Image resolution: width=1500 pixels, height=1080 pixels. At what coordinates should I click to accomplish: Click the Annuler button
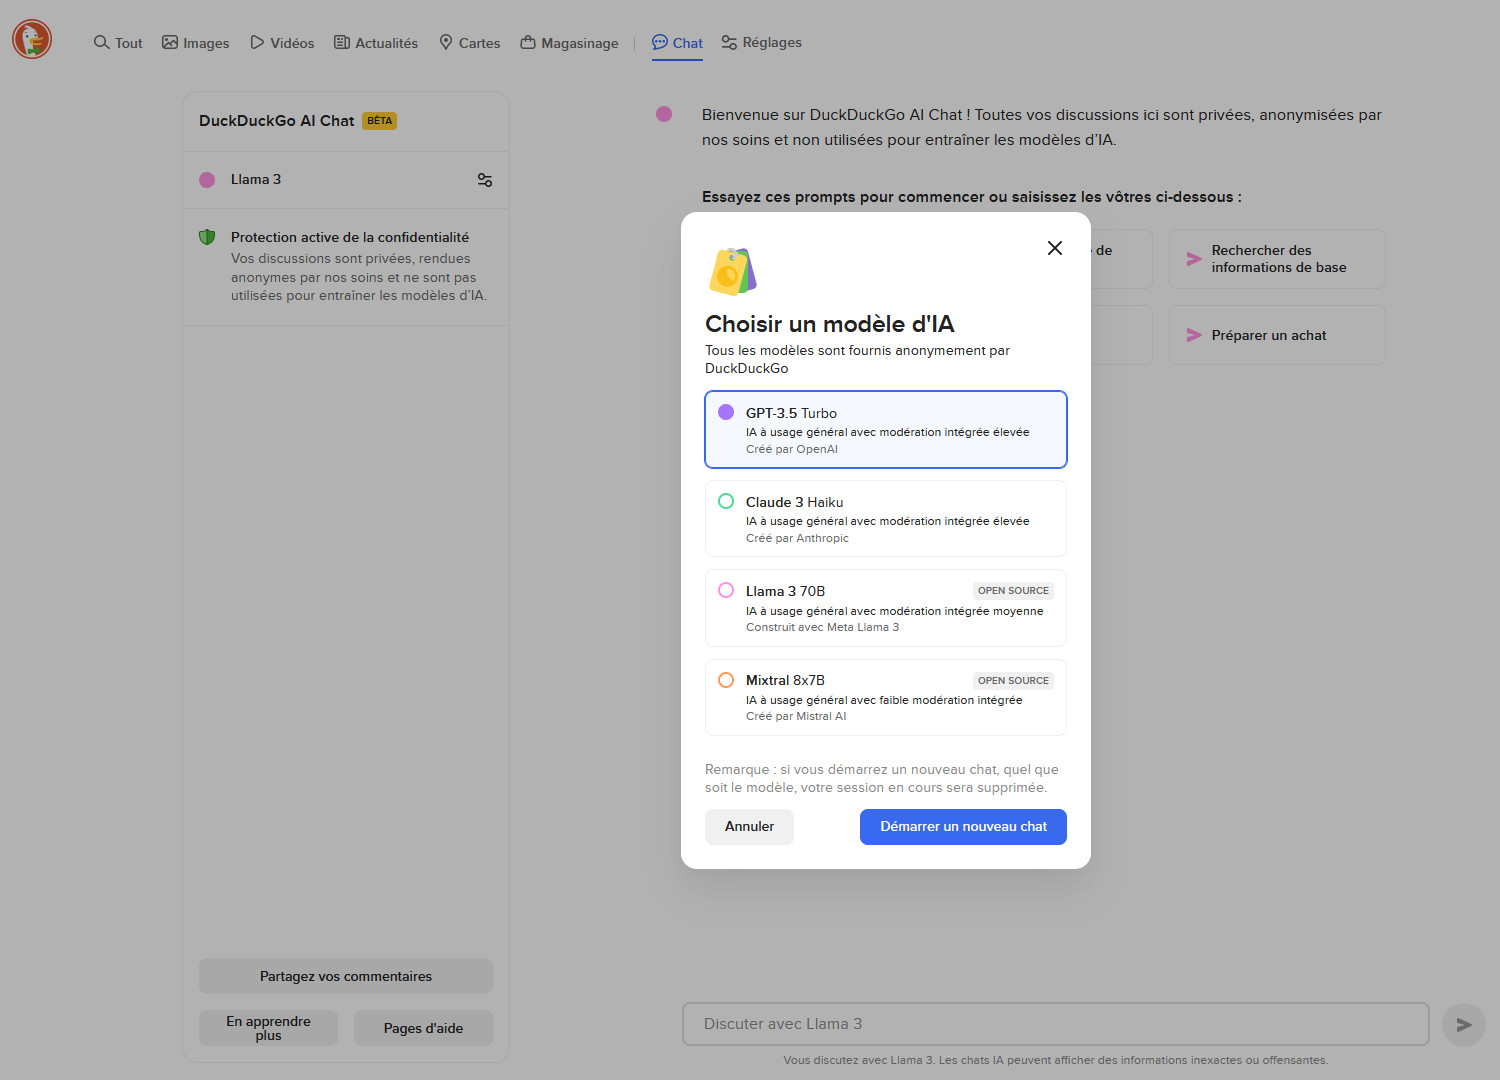click(749, 827)
